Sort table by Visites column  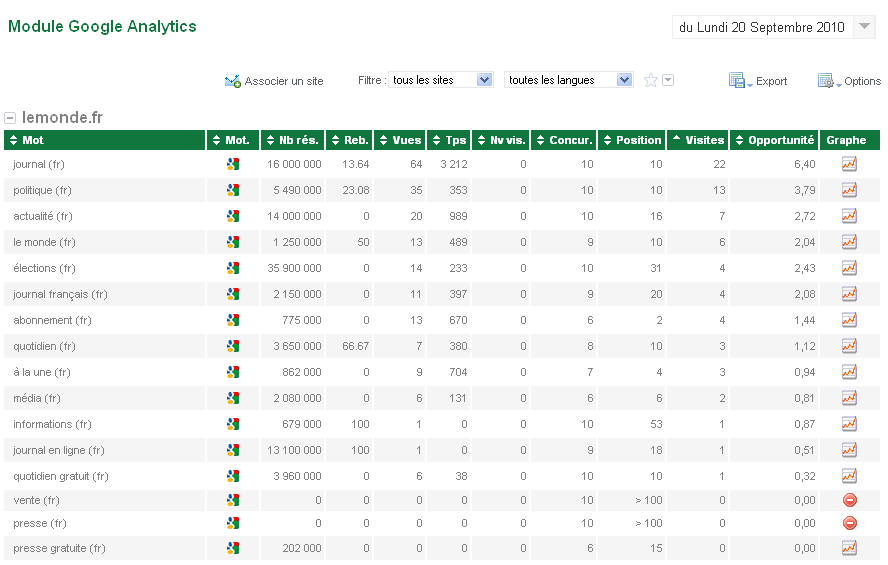[x=699, y=140]
